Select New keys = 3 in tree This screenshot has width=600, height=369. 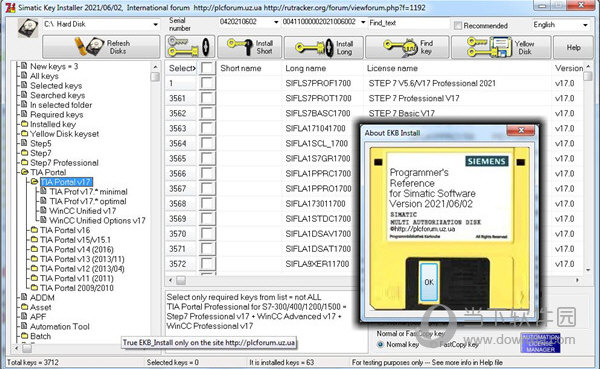coord(54,66)
